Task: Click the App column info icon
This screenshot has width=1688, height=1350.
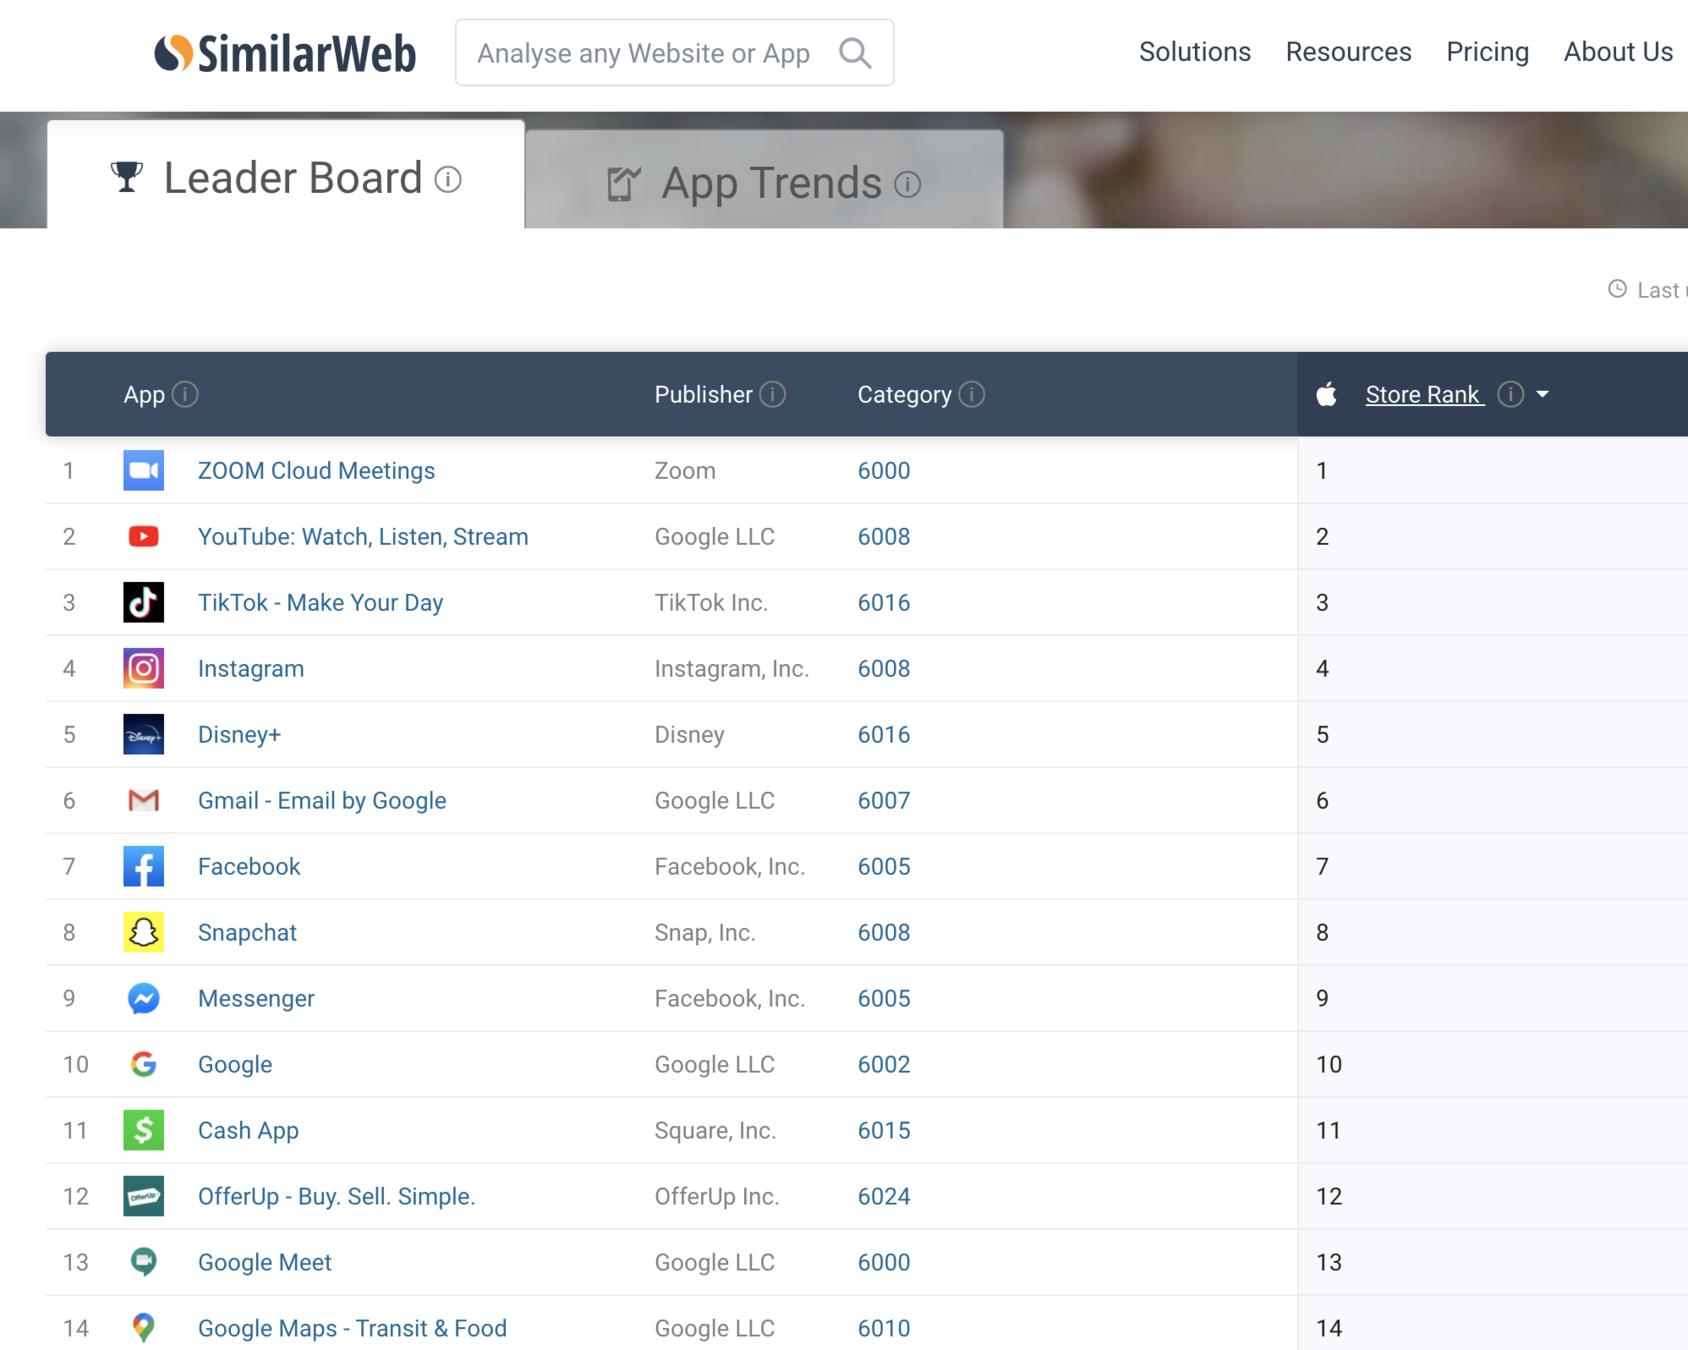Action: pyautogui.click(x=185, y=394)
